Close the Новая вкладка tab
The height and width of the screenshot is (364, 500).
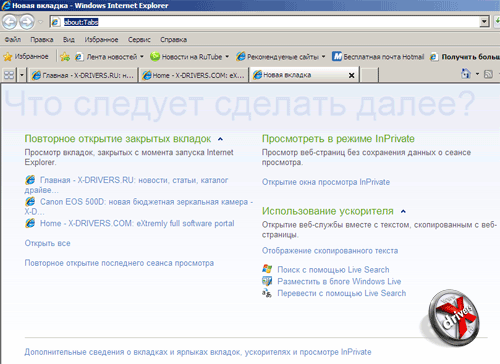[351, 76]
